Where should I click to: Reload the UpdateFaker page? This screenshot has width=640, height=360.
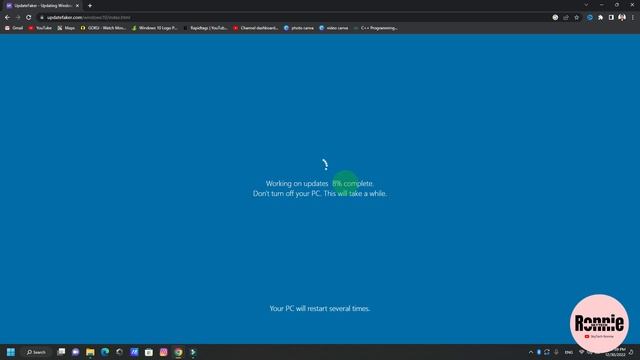[29, 18]
